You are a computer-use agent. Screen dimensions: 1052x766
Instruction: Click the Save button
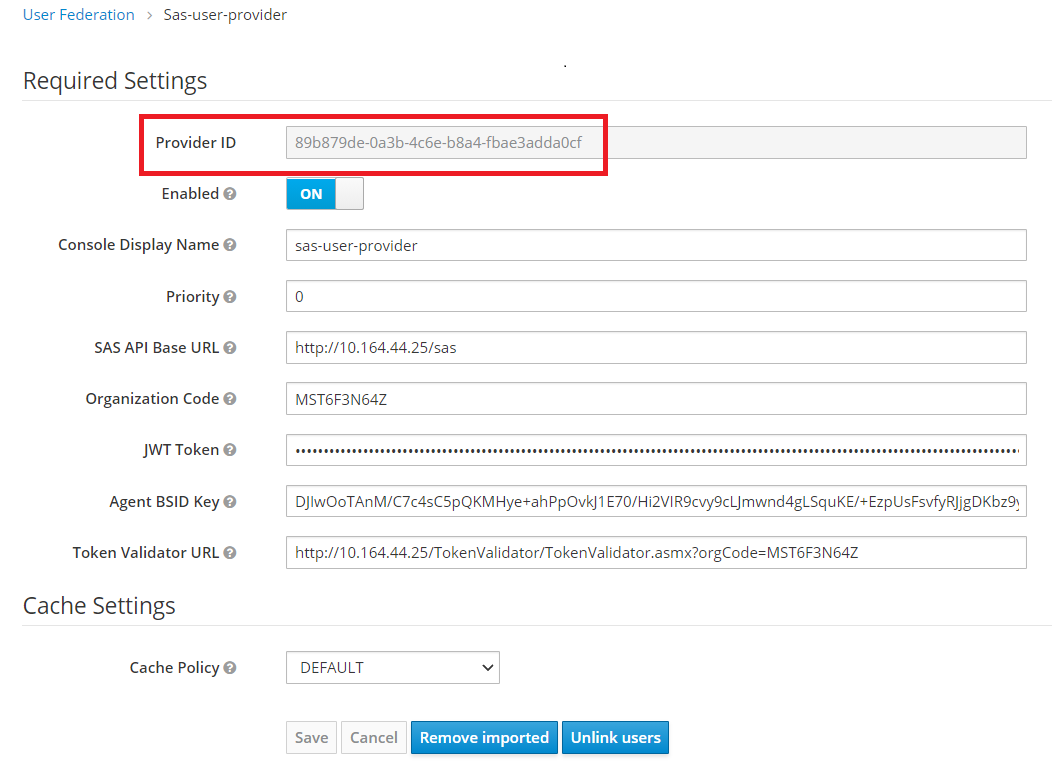point(311,738)
